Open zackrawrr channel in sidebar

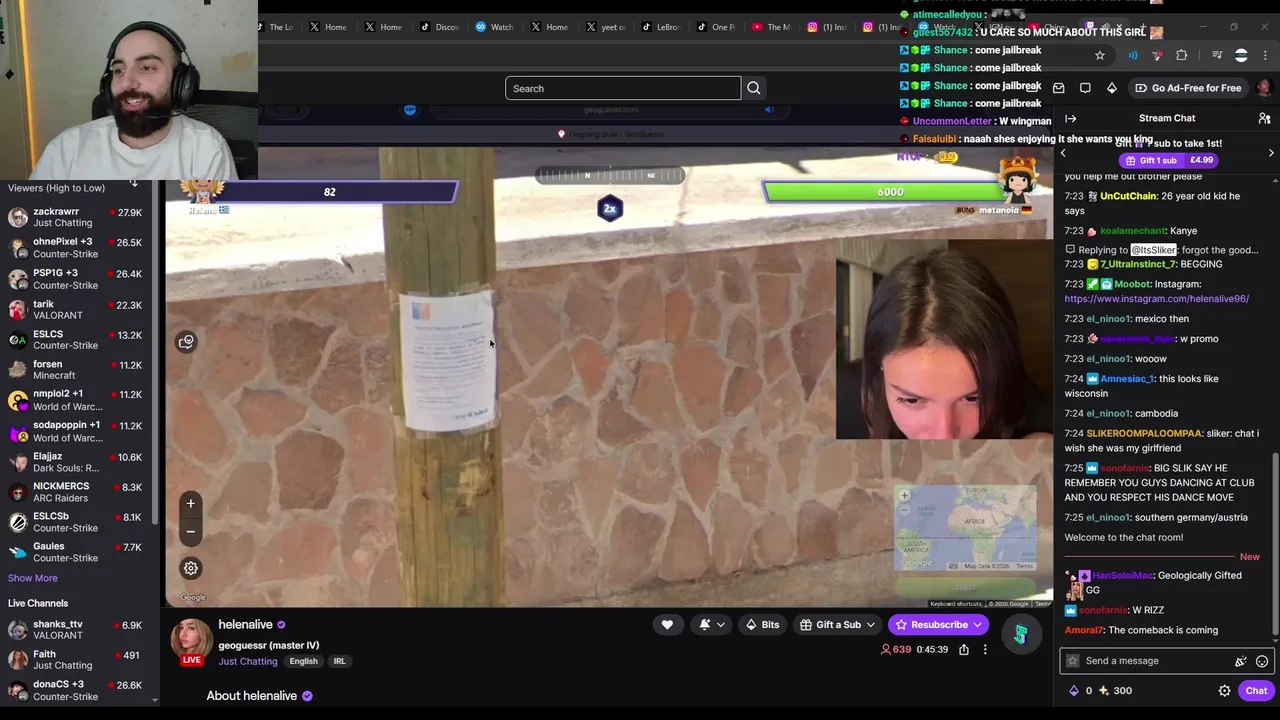(x=78, y=217)
